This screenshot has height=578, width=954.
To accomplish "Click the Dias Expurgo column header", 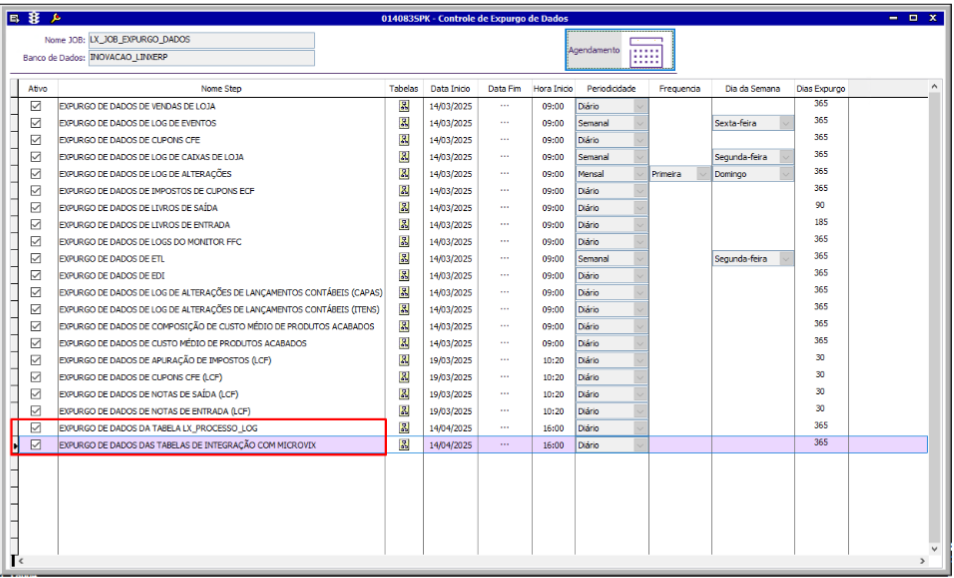I will click(x=821, y=89).
